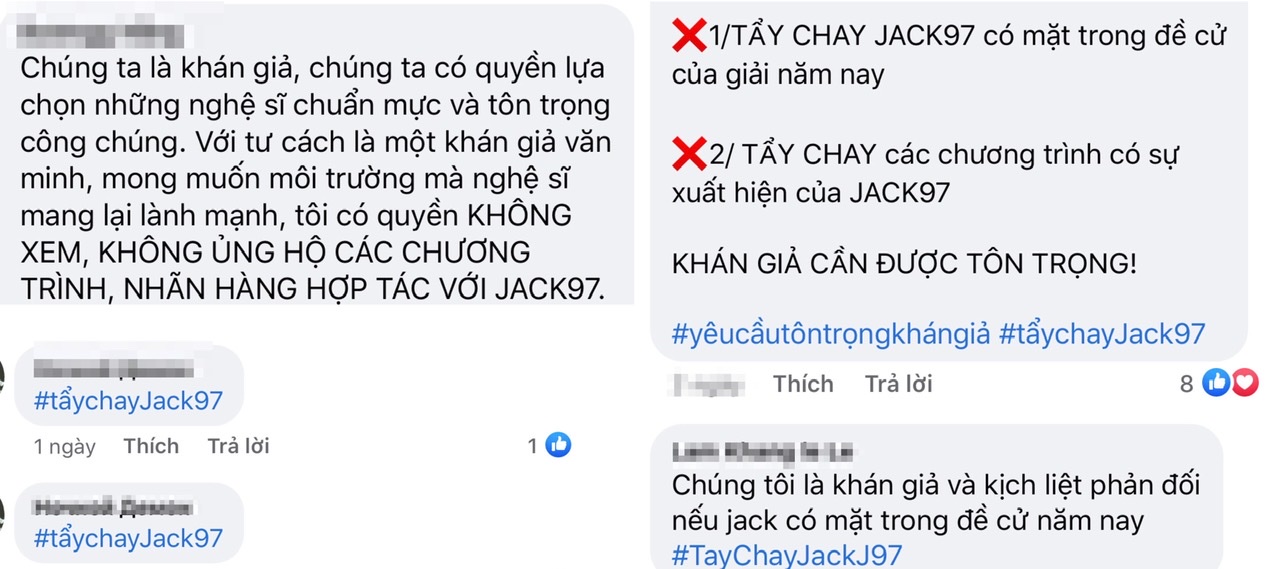Reply to the "1 ngày" comment via Trả lời
Screen dimensions: 1280x569
tap(238, 446)
